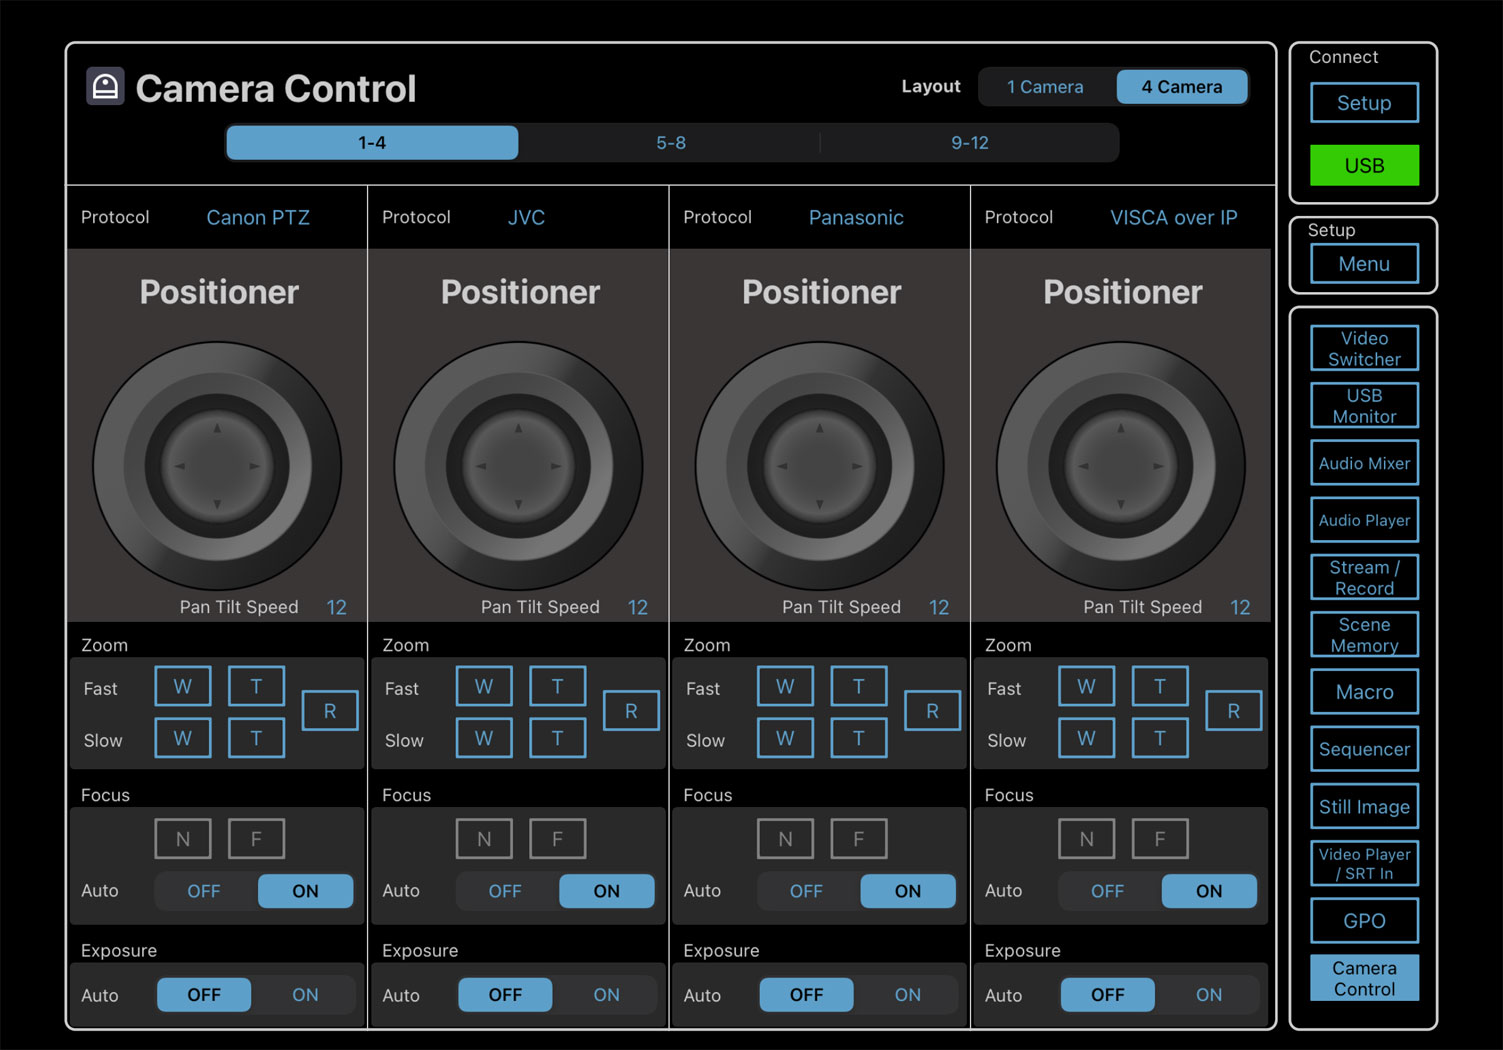Viewport: 1503px width, 1050px height.
Task: Click the green USB connect button
Action: tap(1364, 166)
